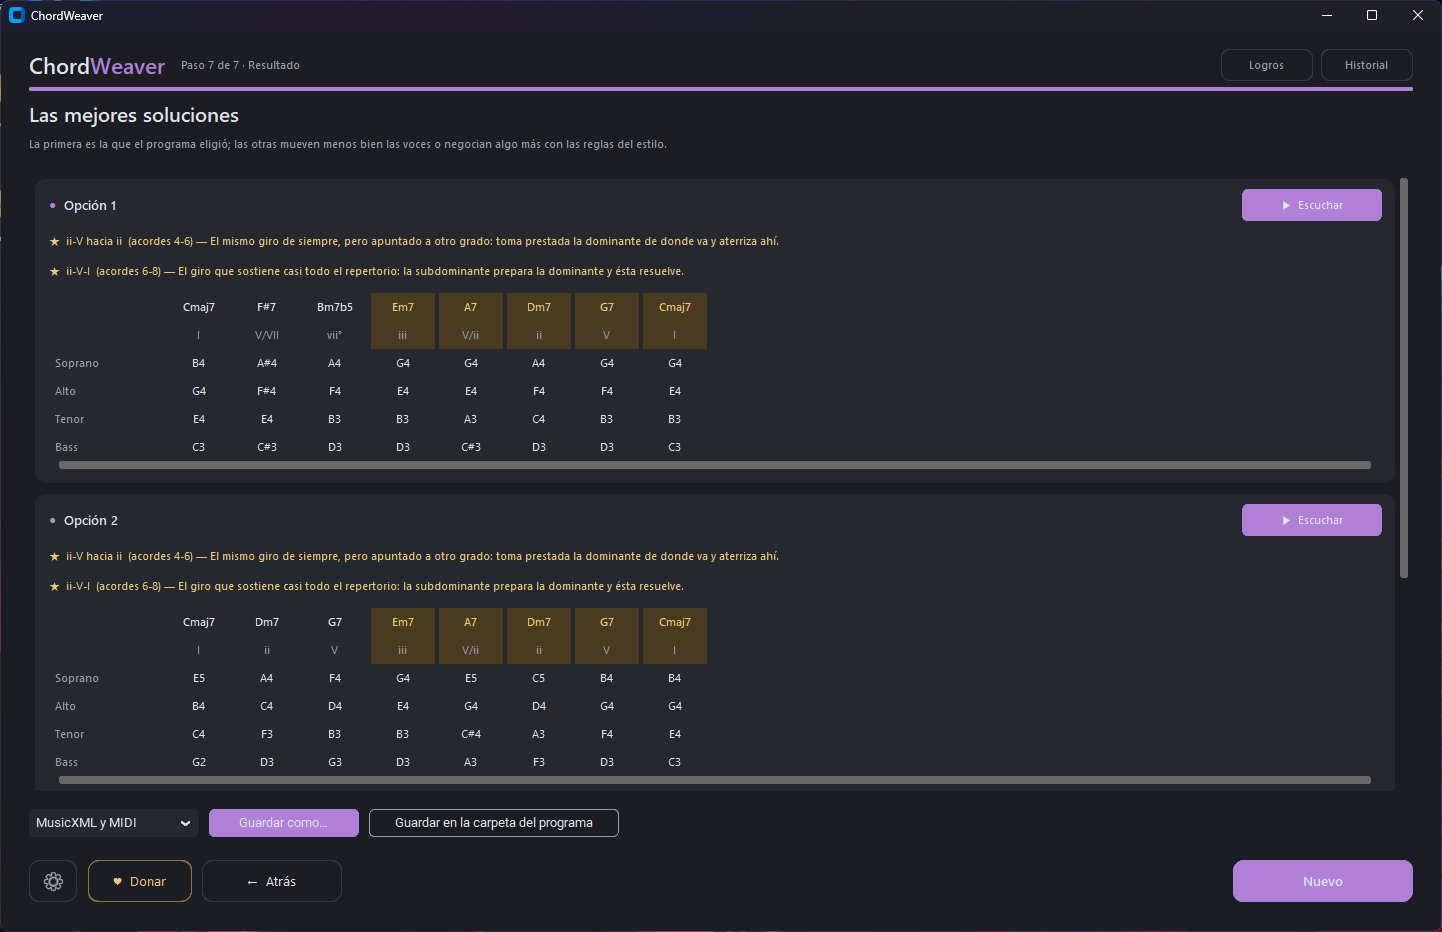Click the ChordWeaver app icon in title bar
Screen dimensions: 1442x932
16,15
